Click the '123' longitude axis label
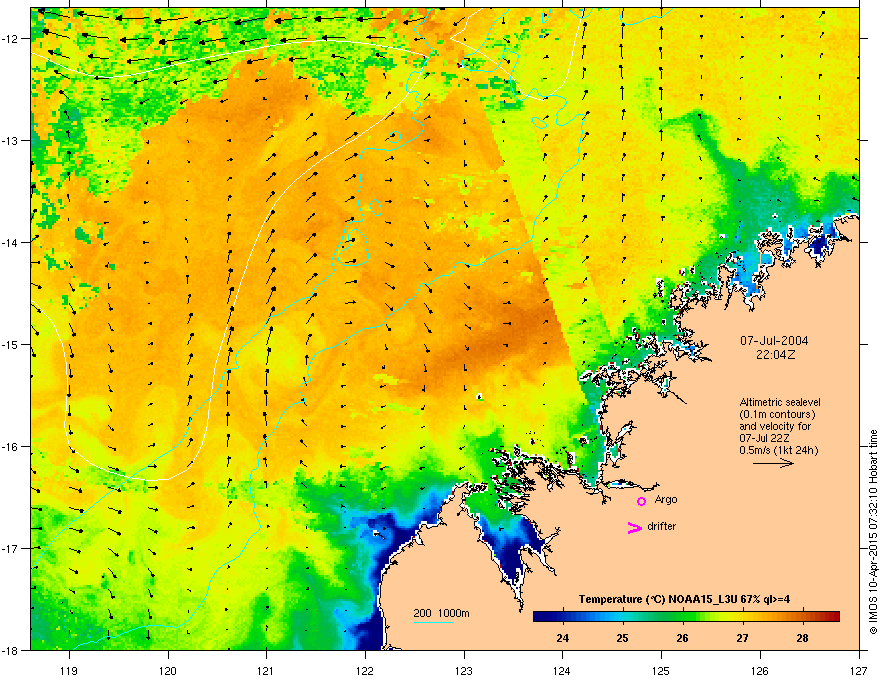 464,670
